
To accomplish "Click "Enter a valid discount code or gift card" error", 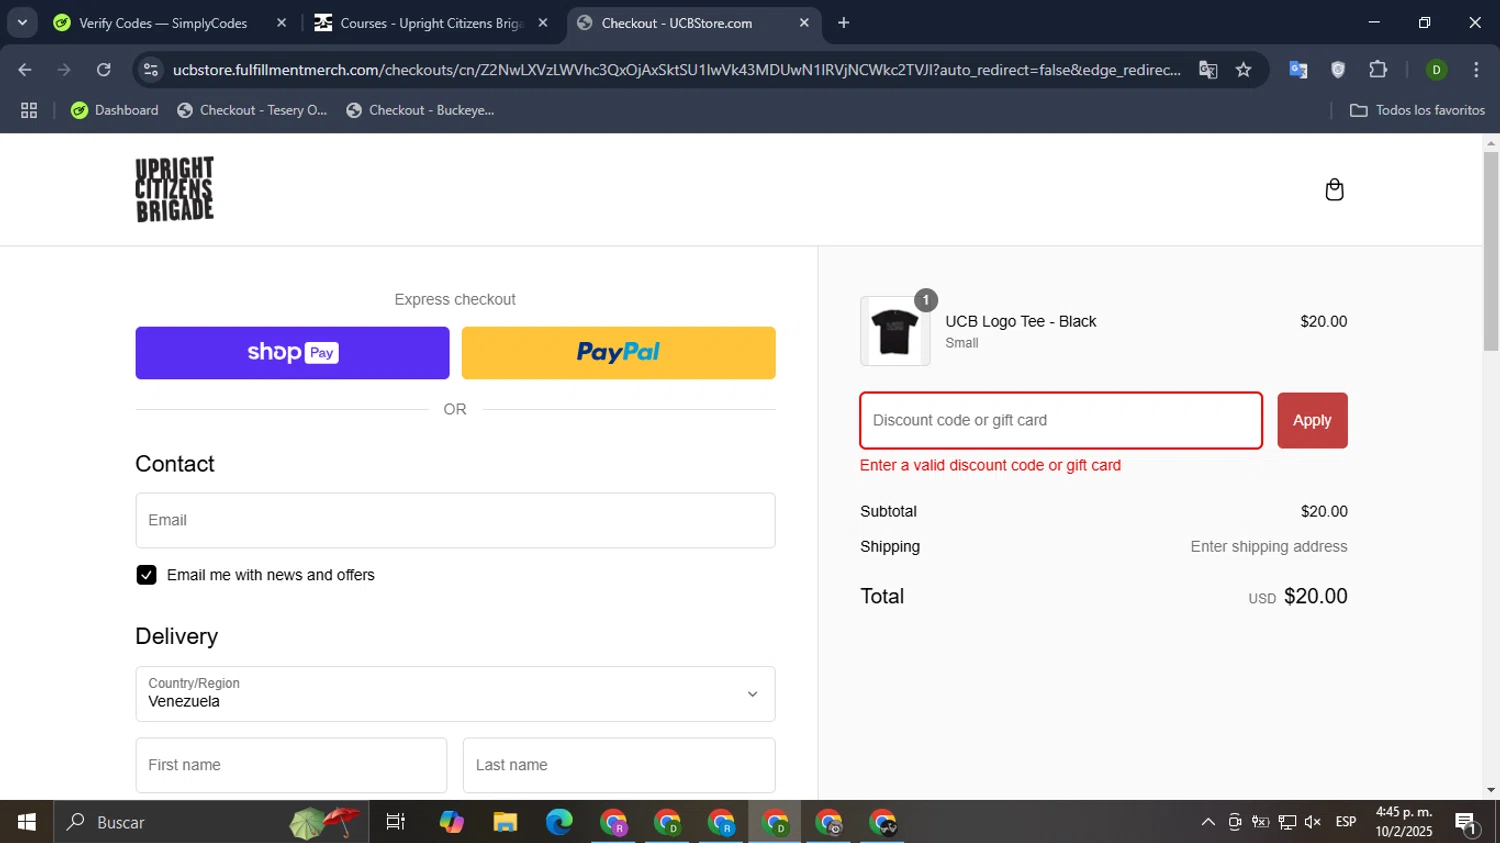I will coord(990,465).
